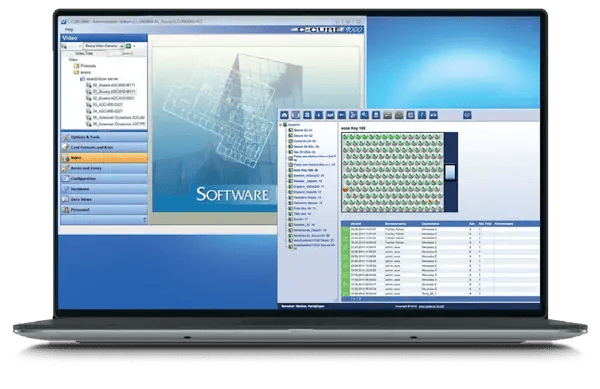This screenshot has width=600, height=389.
Task: Click the Home icon in key toolbar
Action: 284,115
